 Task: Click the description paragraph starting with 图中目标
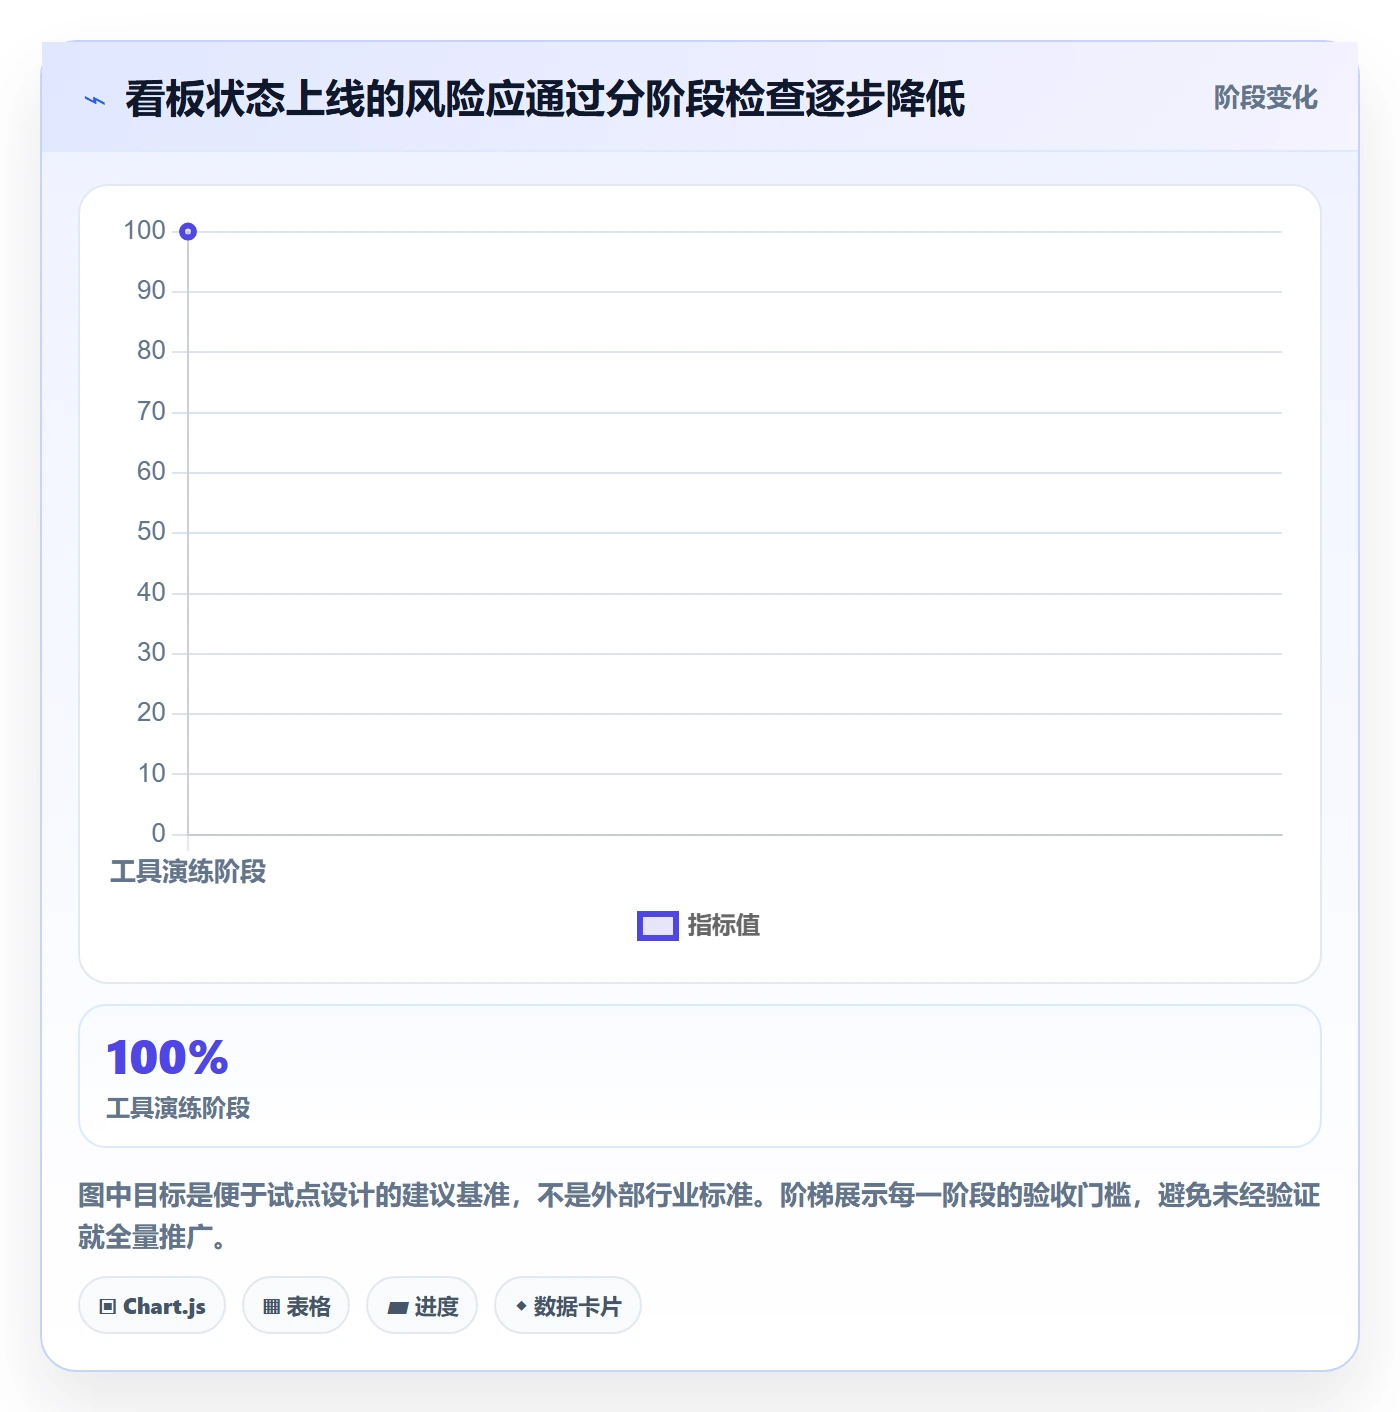pyautogui.click(x=699, y=1216)
